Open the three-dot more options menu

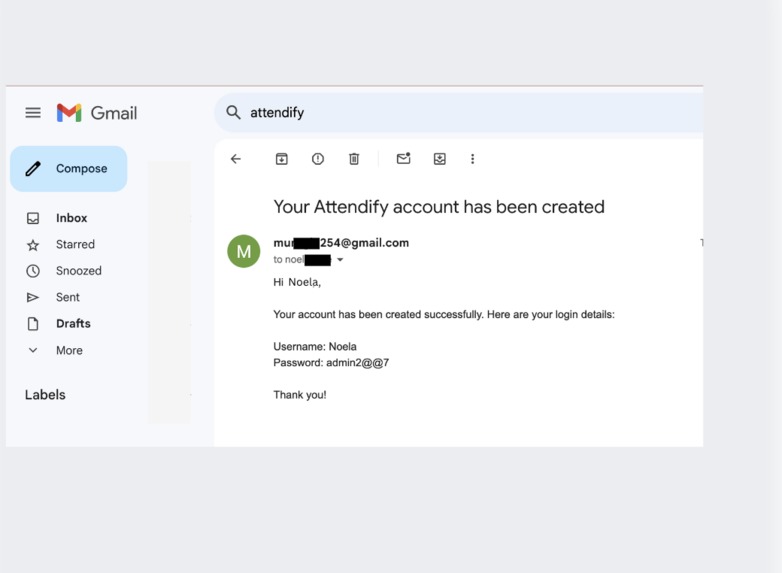[x=473, y=159]
